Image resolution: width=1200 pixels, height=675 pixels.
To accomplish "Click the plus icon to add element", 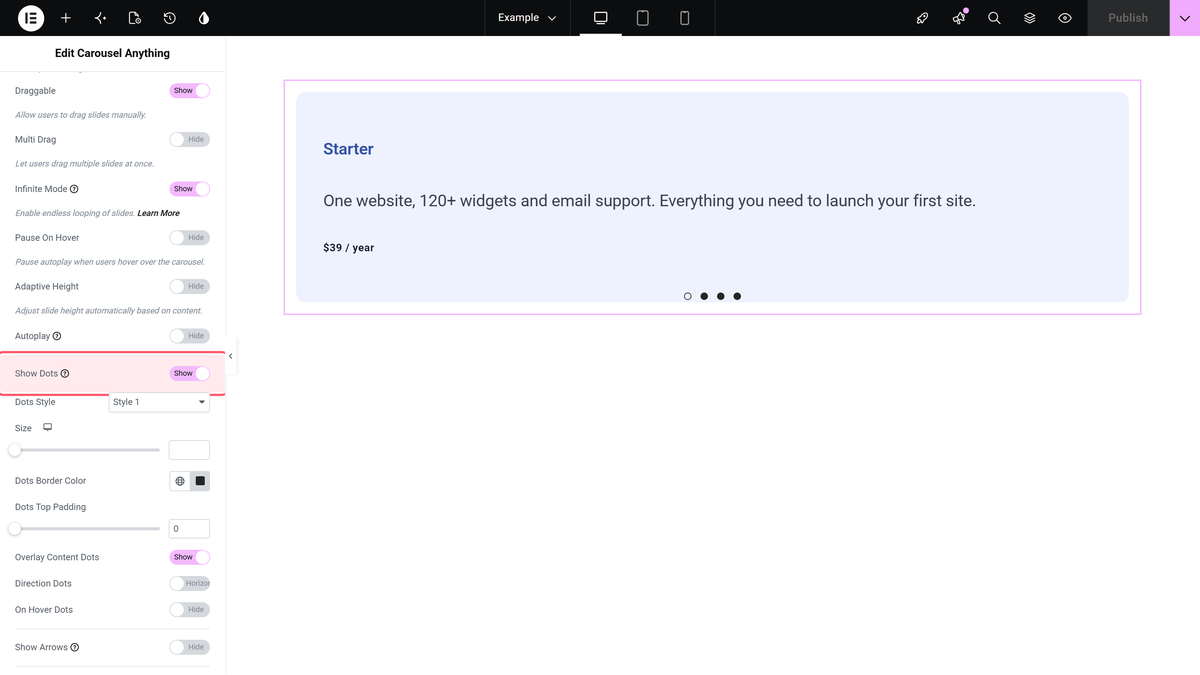I will tap(66, 18).
